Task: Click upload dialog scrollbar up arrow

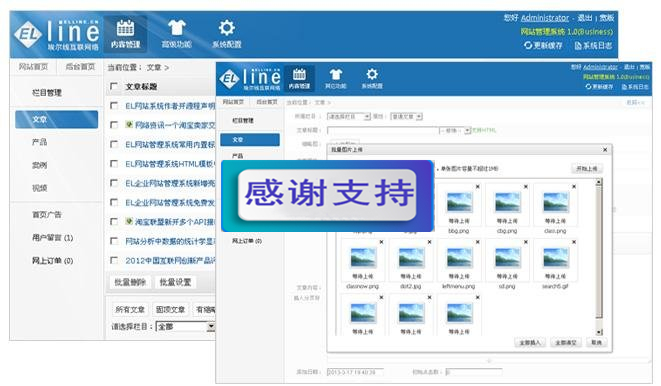Action: coord(599,182)
